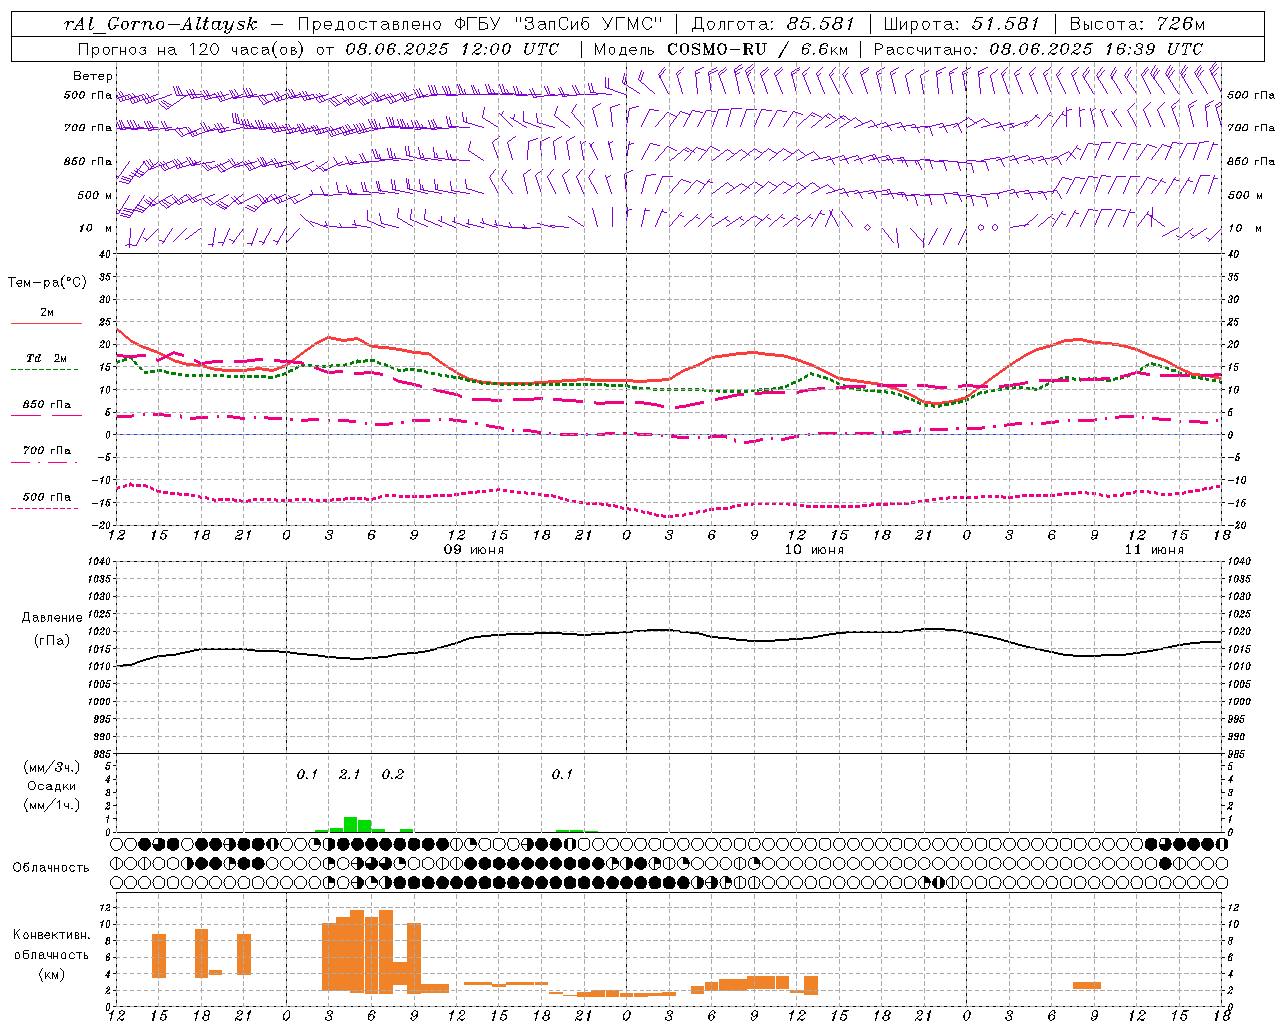Image resolution: width=1280 pixels, height=1024 pixels.
Task: Click the longitude value 85.581
Action: [820, 24]
